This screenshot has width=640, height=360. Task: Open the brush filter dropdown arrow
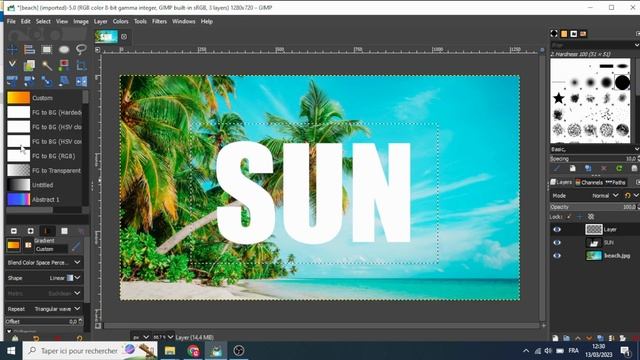(636, 44)
